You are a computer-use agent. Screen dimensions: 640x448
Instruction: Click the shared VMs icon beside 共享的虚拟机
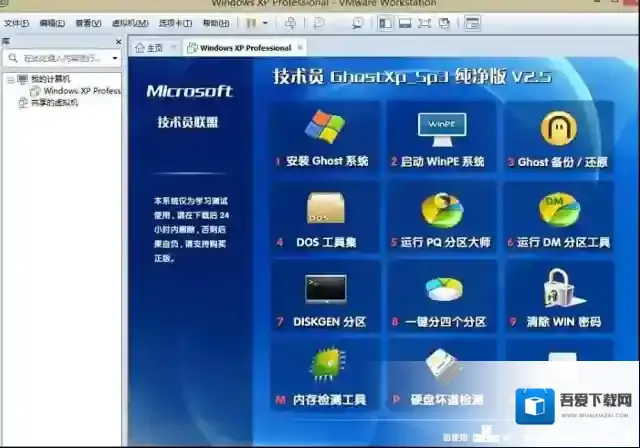[x=23, y=102]
